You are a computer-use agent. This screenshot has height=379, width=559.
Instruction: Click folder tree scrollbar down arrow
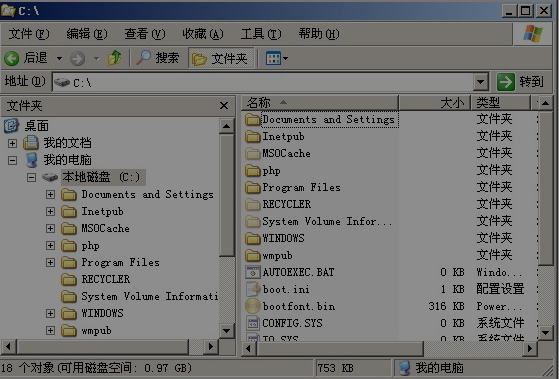tap(227, 331)
